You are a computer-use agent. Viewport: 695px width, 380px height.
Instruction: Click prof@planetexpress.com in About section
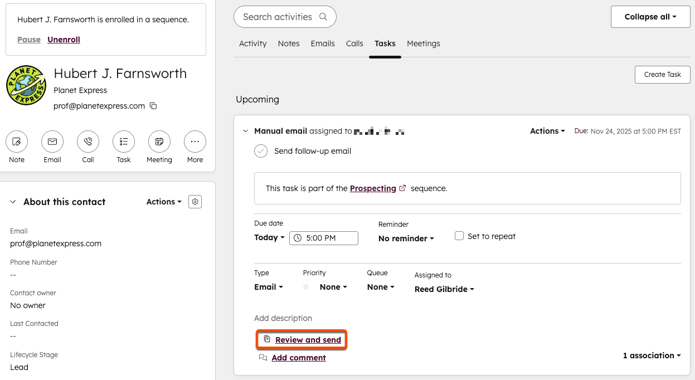click(55, 243)
